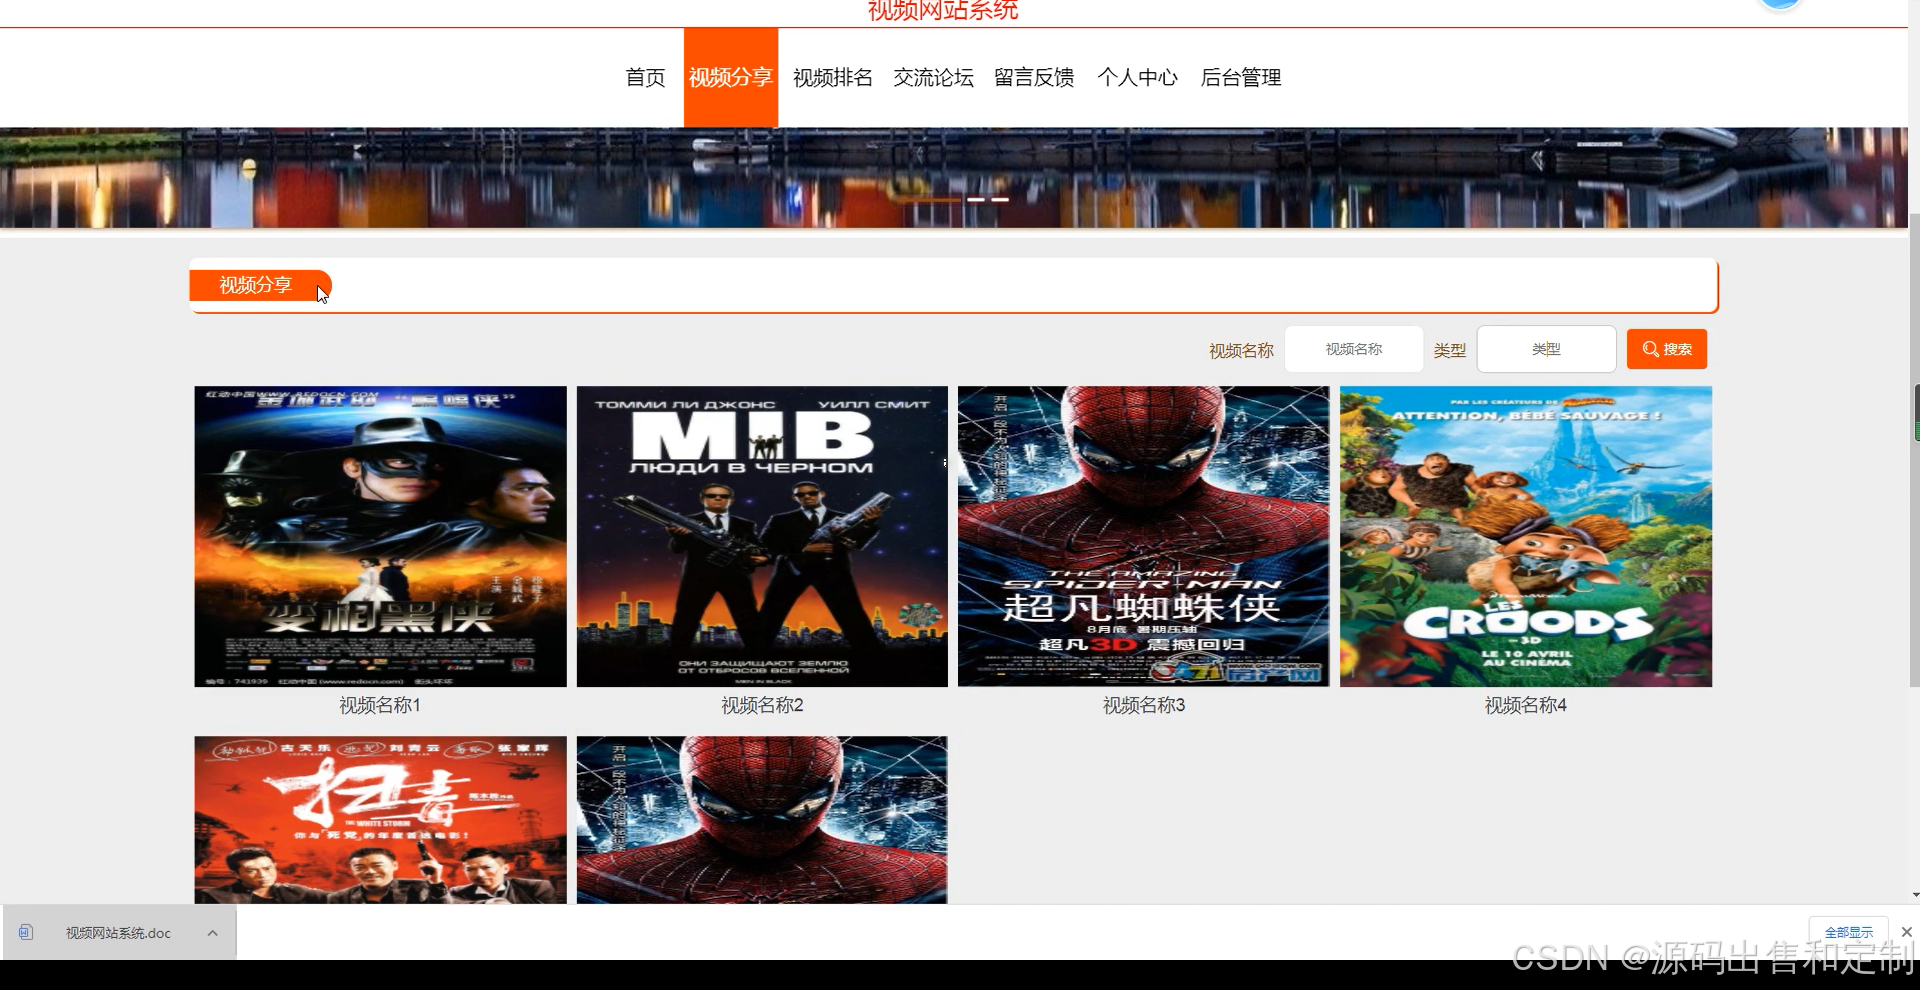Open 交流论坛 from the navigation bar
1920x990 pixels.
click(x=933, y=78)
